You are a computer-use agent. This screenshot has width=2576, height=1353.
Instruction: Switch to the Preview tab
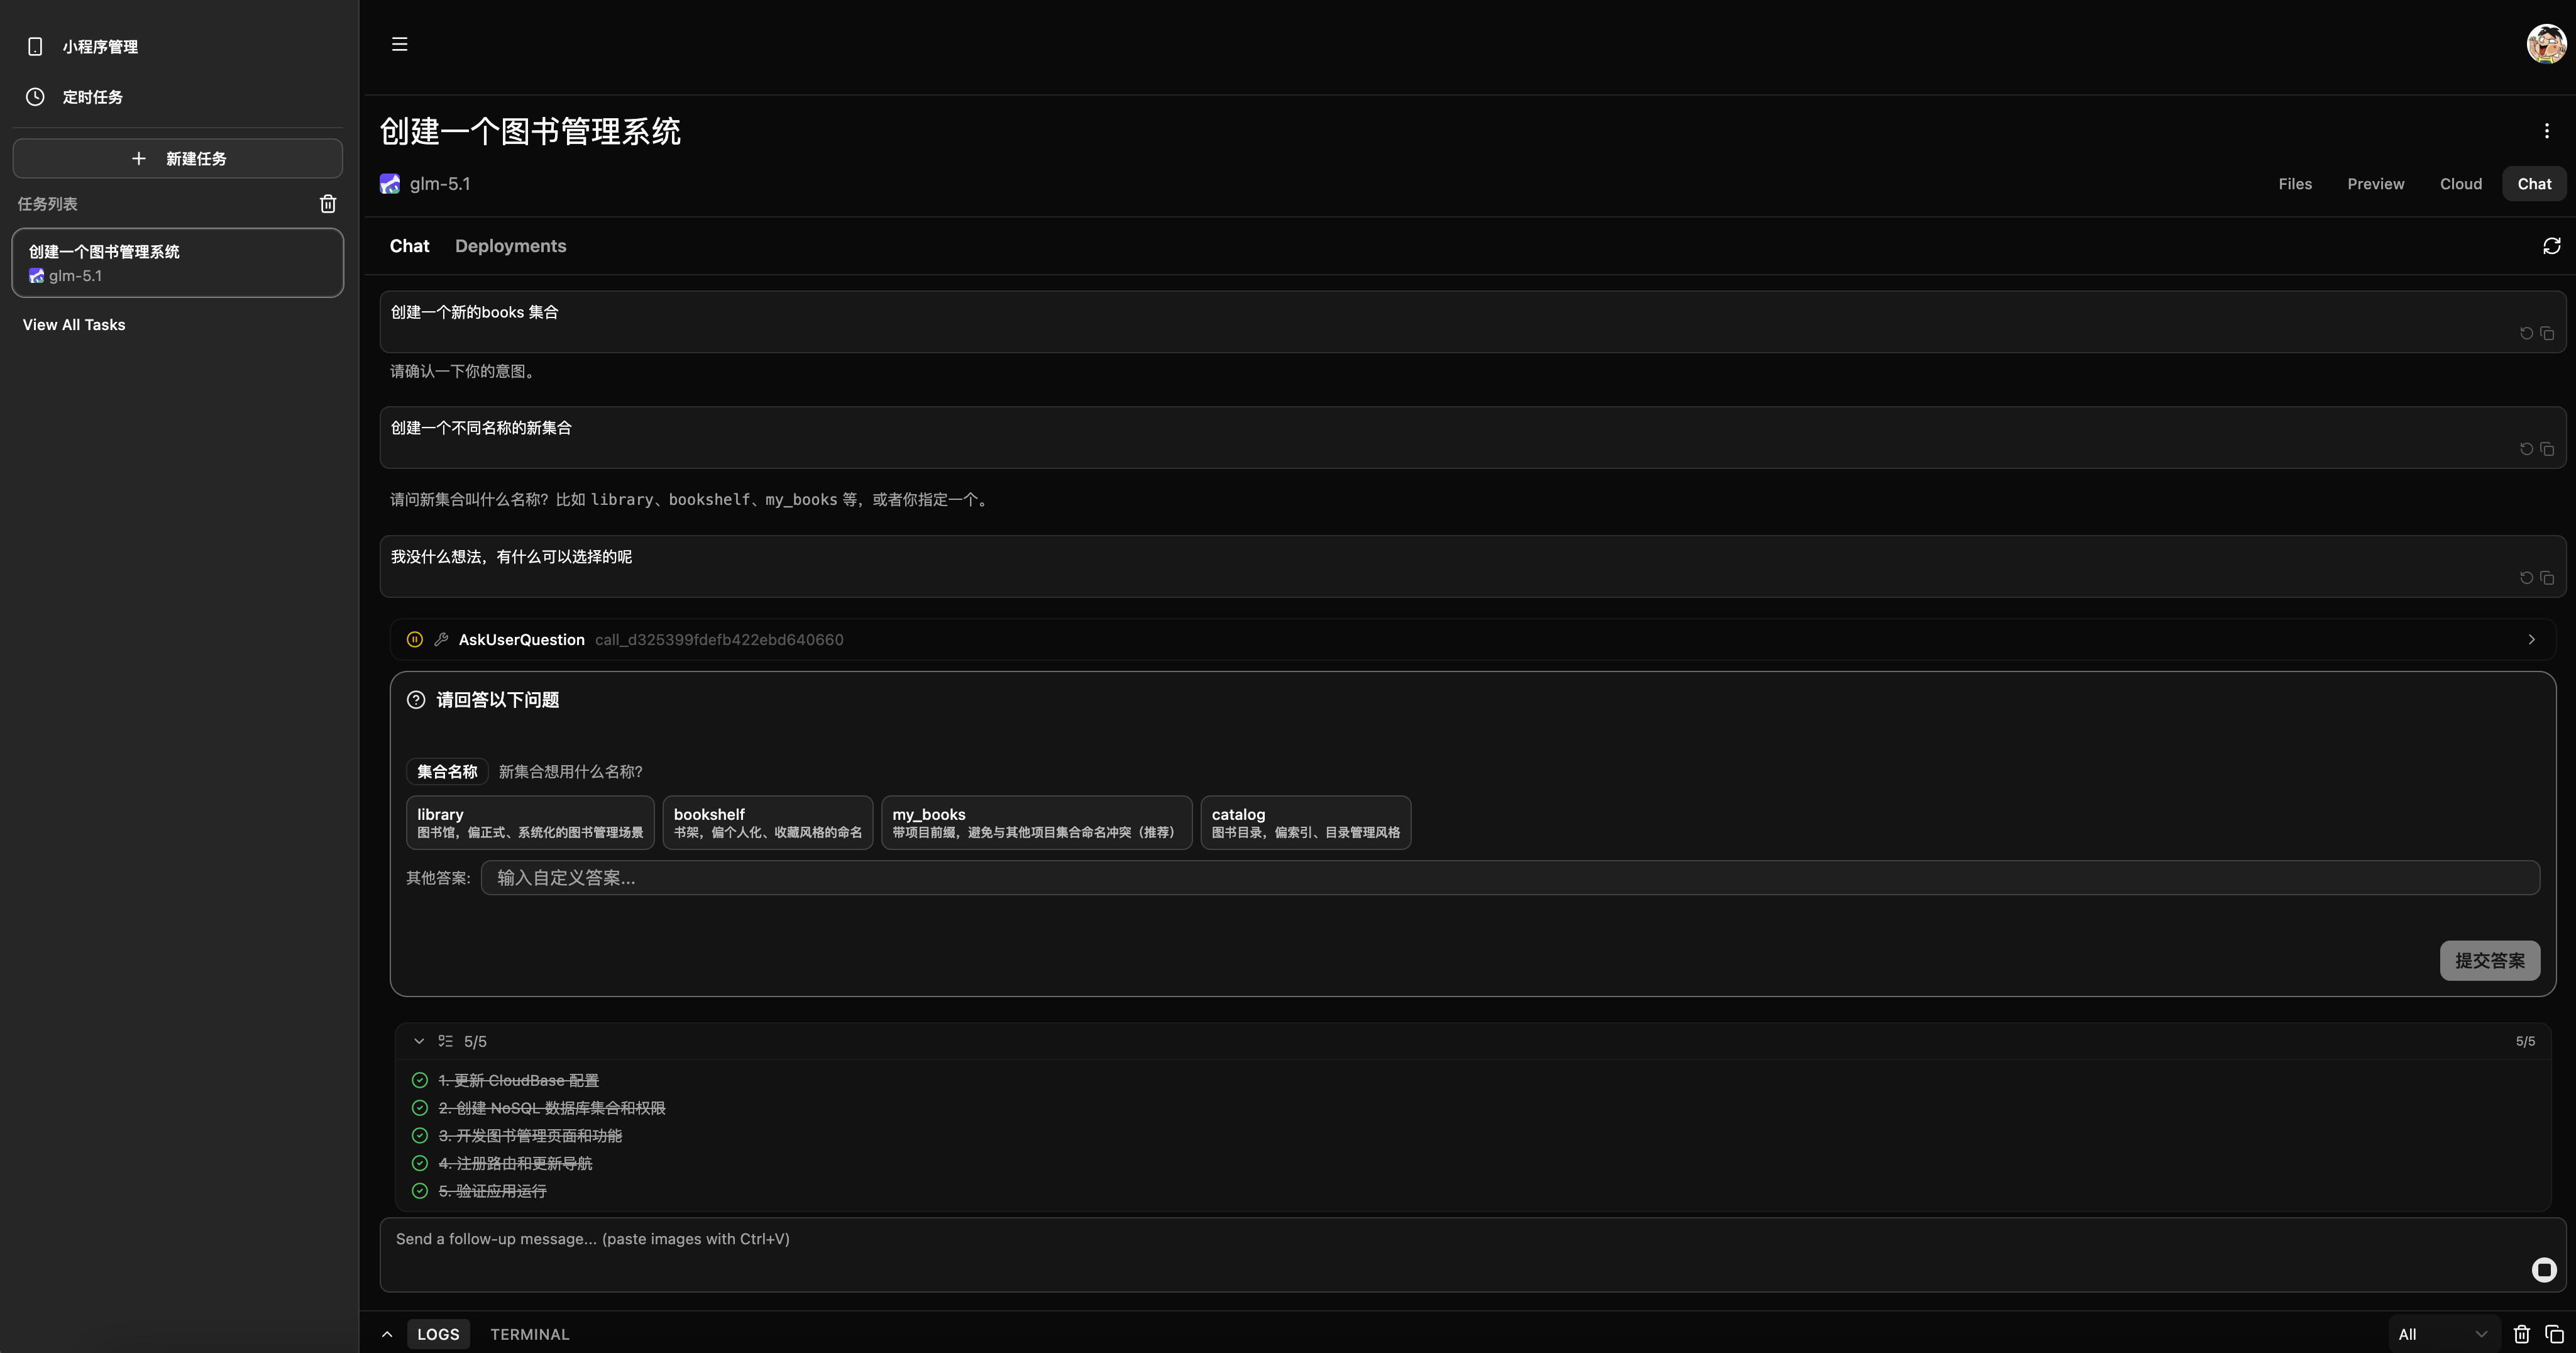click(x=2376, y=184)
